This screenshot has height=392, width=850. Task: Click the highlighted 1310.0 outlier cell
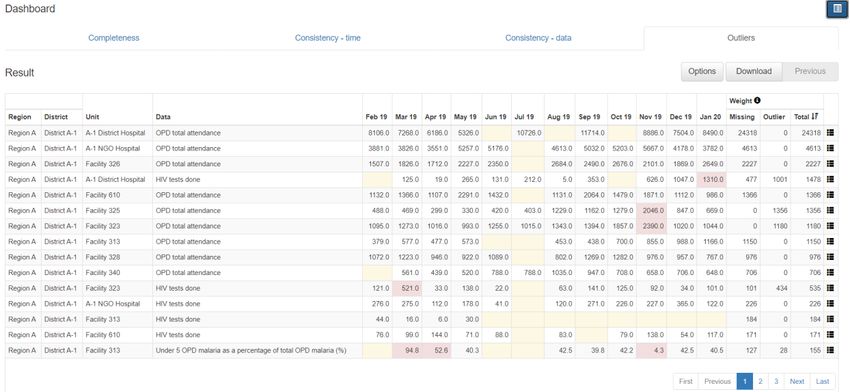pos(711,179)
